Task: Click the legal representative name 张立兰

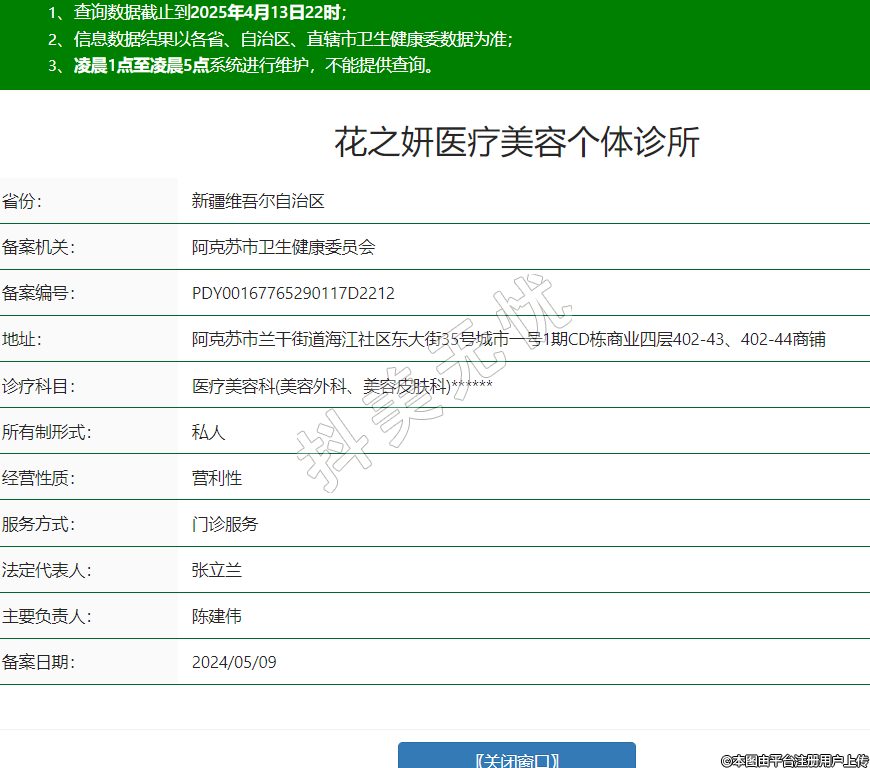Action: point(217,570)
